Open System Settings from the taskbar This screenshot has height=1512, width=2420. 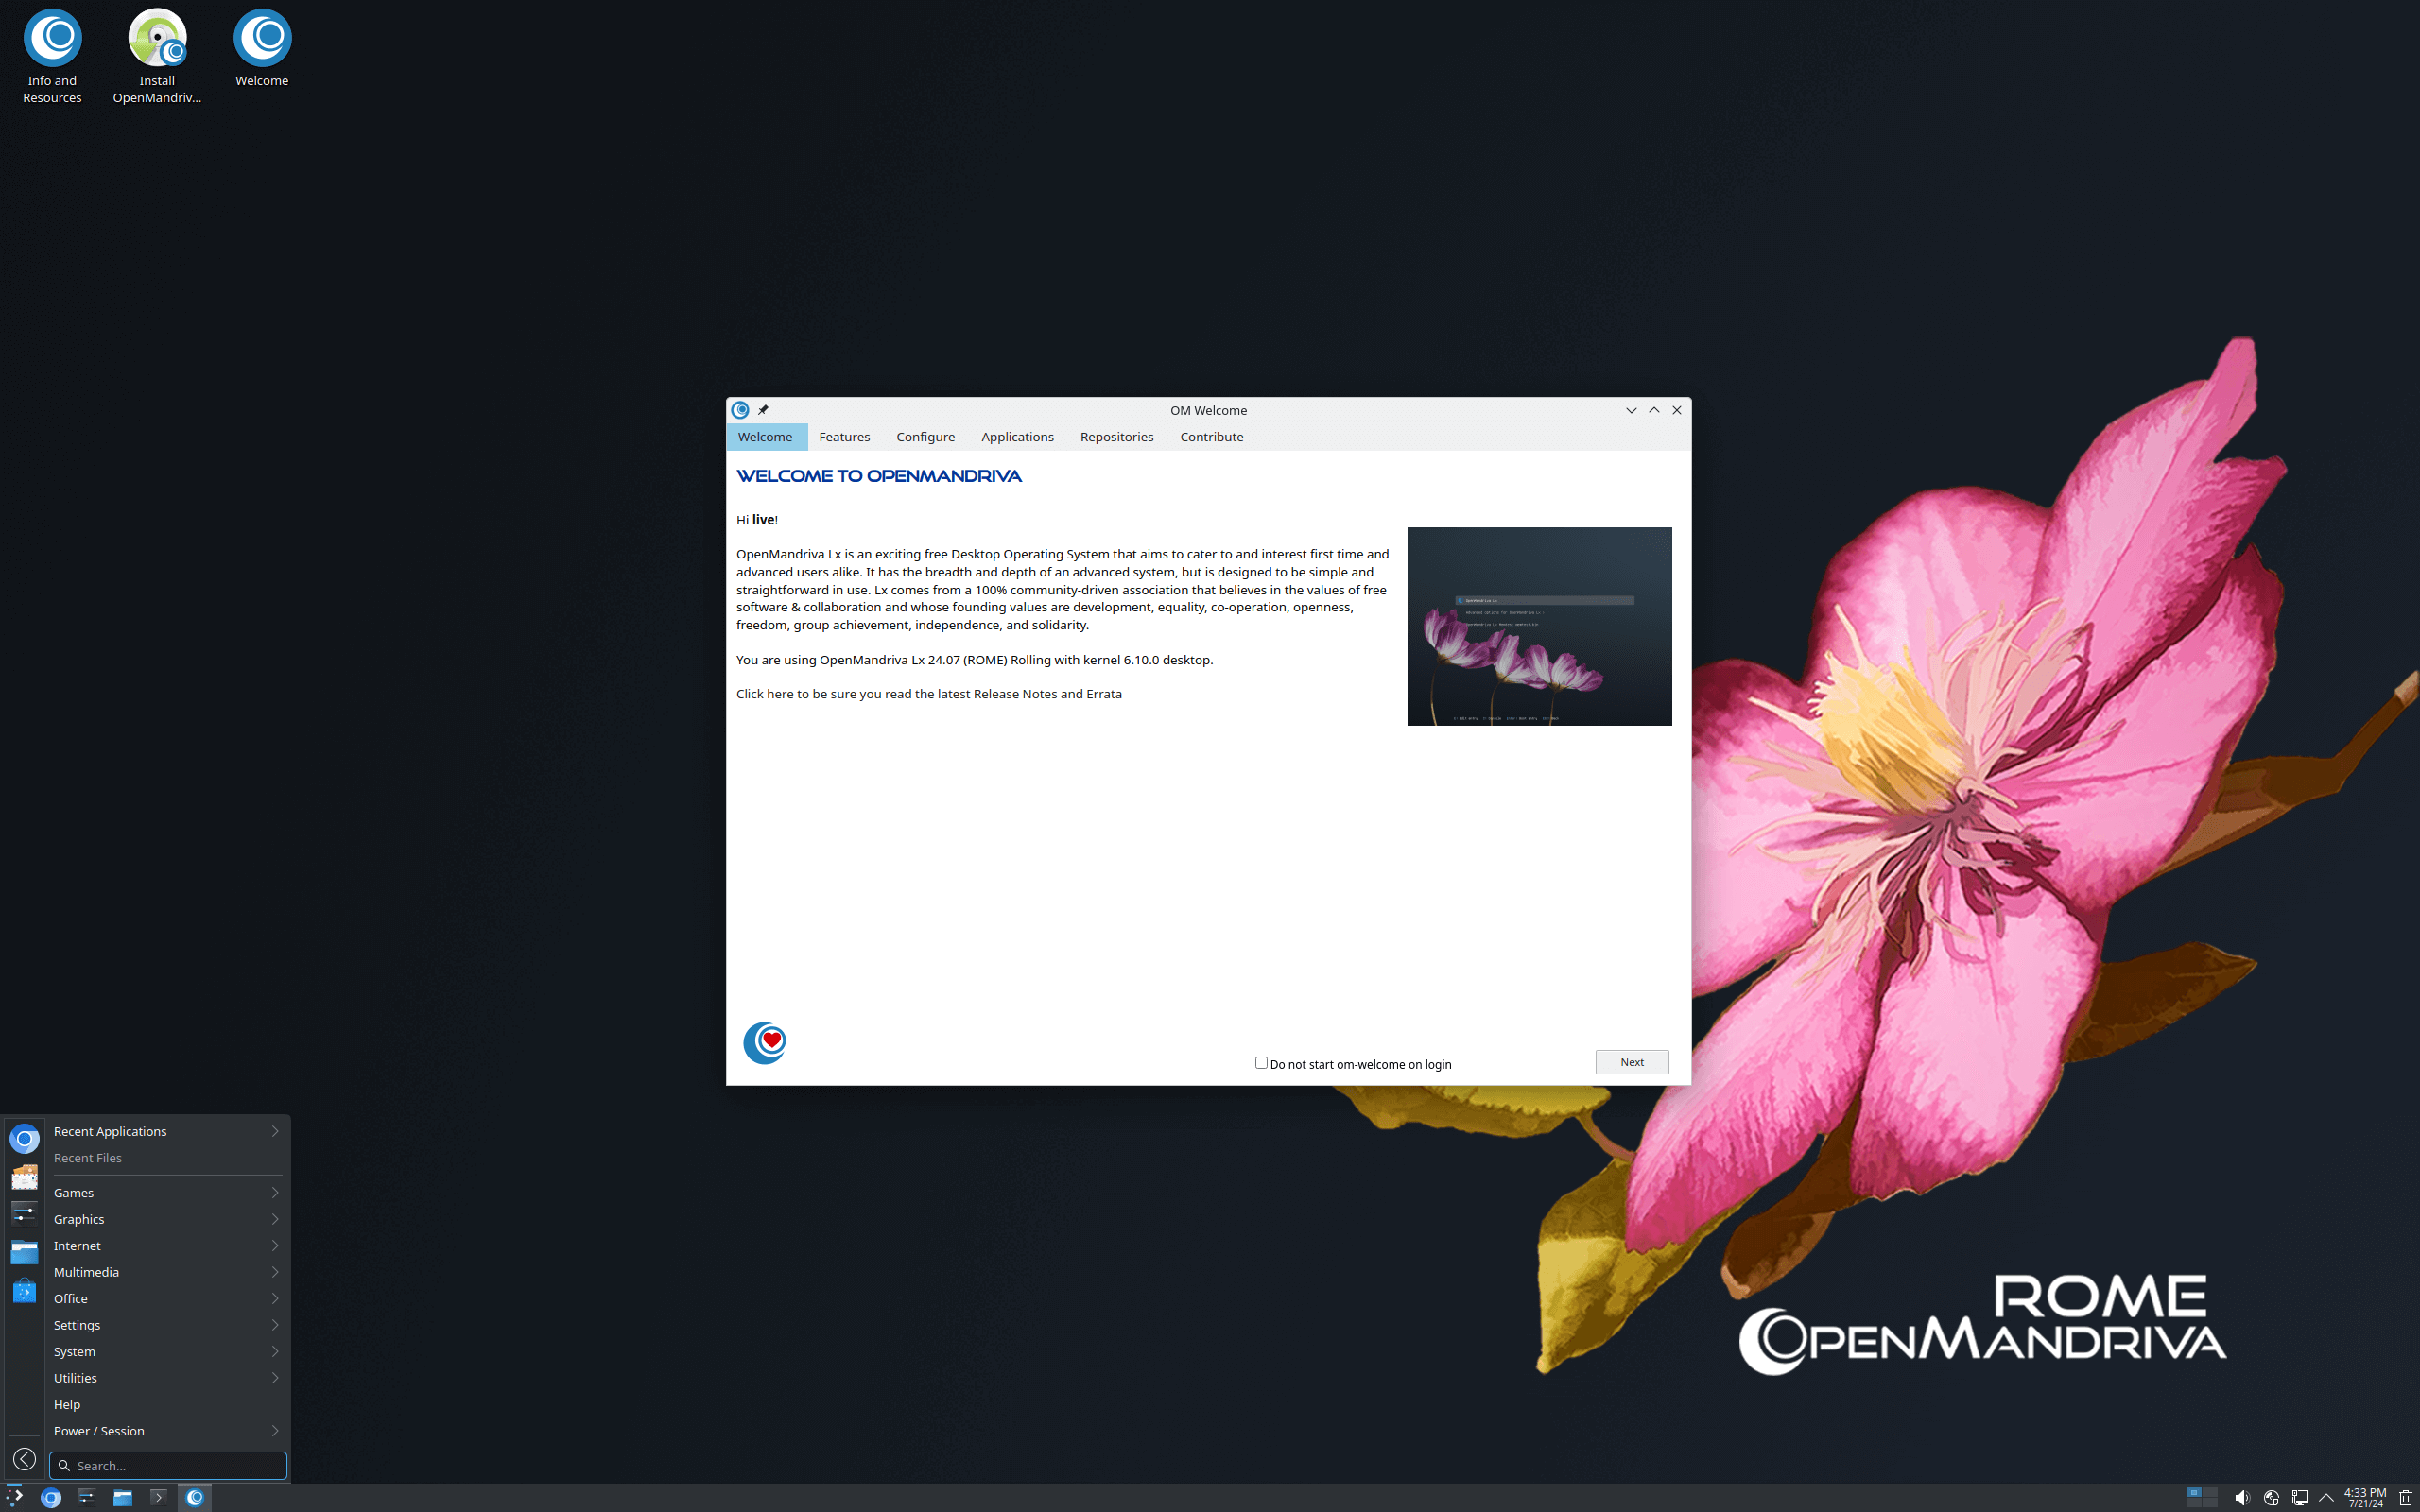[86, 1497]
